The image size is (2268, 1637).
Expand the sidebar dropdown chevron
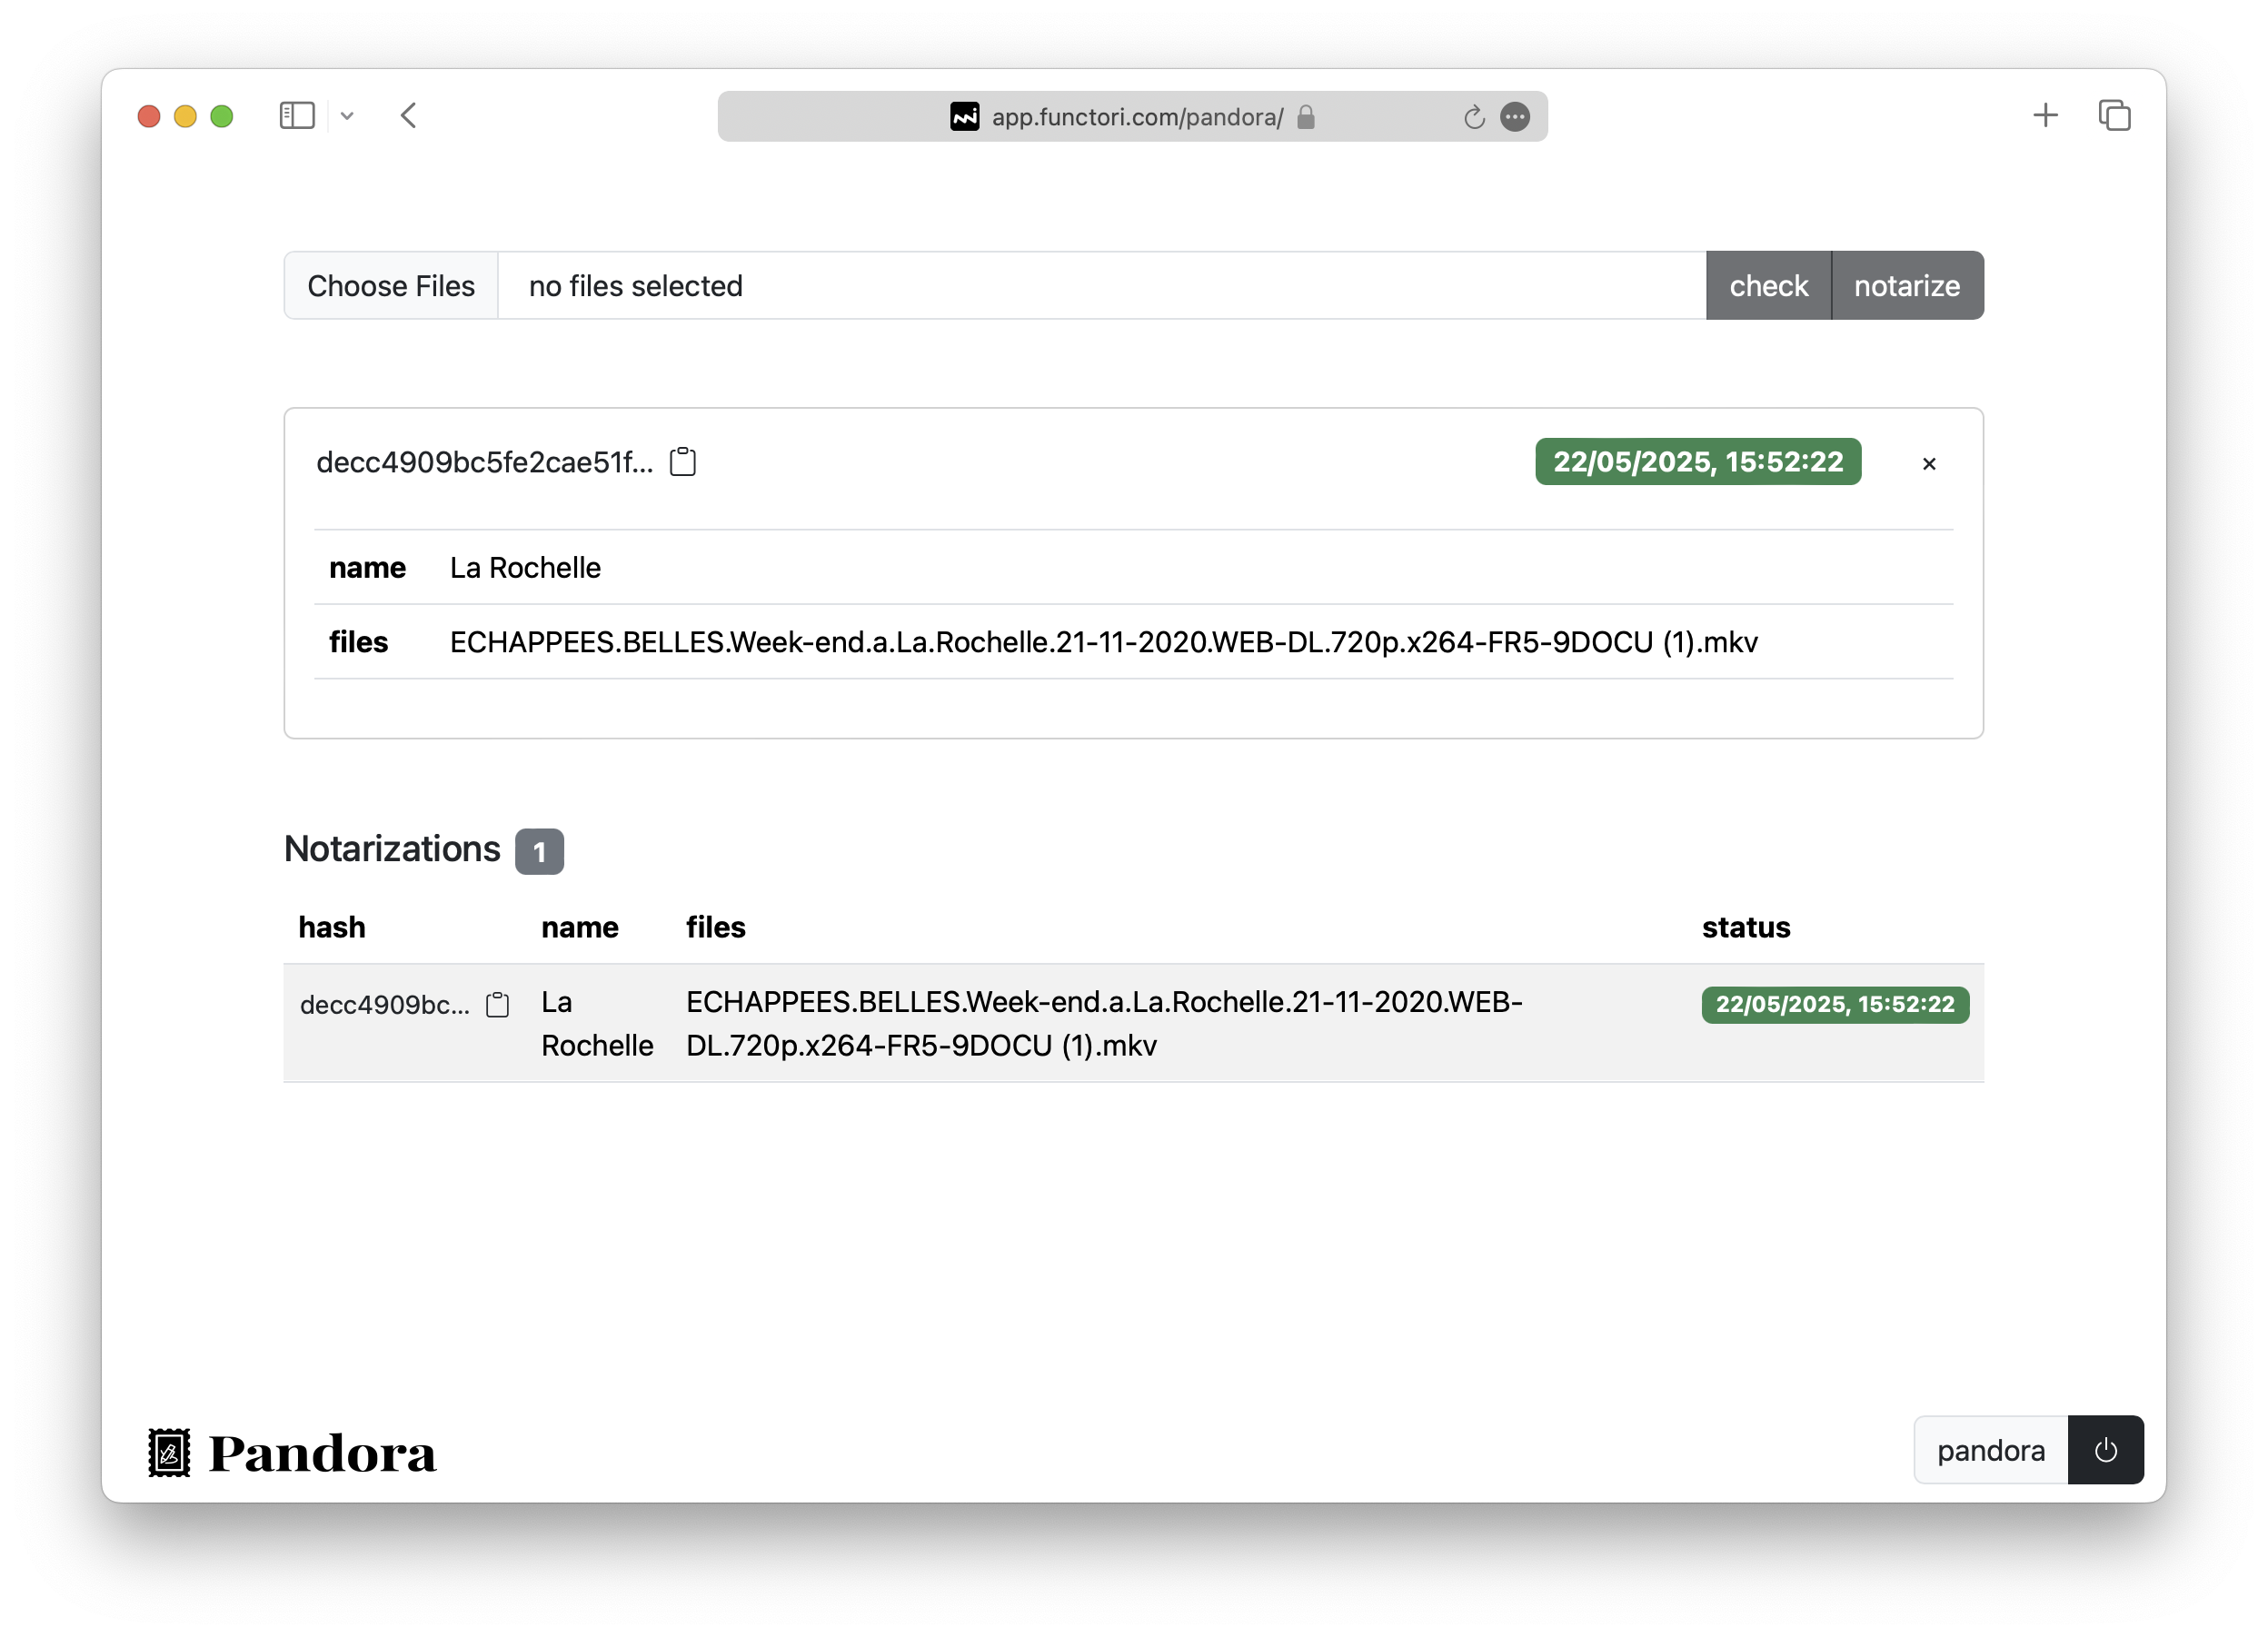[x=347, y=116]
